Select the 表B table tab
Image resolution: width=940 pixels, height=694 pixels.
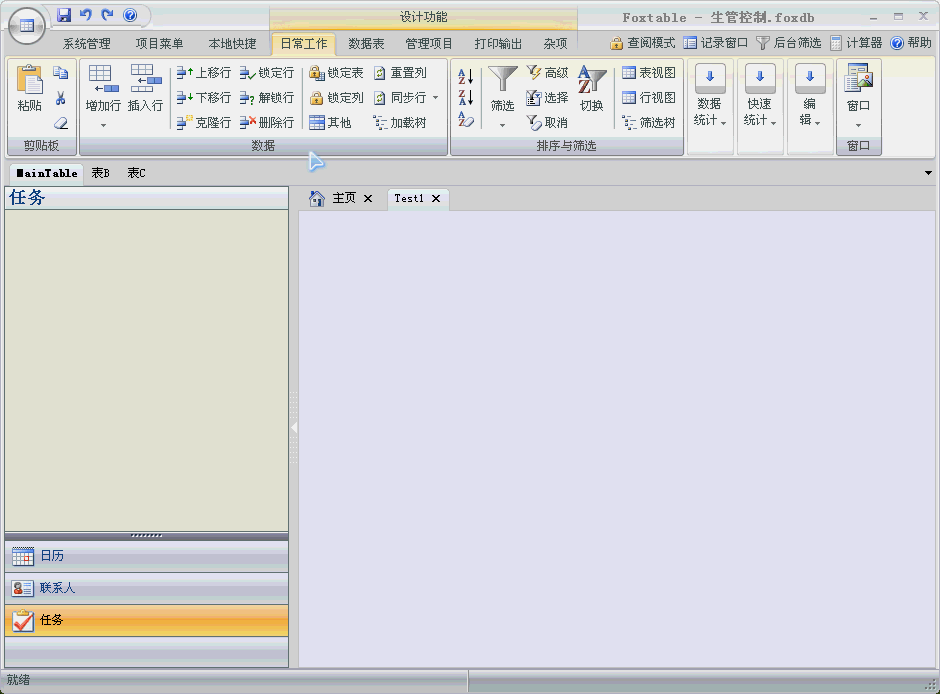[x=100, y=173]
